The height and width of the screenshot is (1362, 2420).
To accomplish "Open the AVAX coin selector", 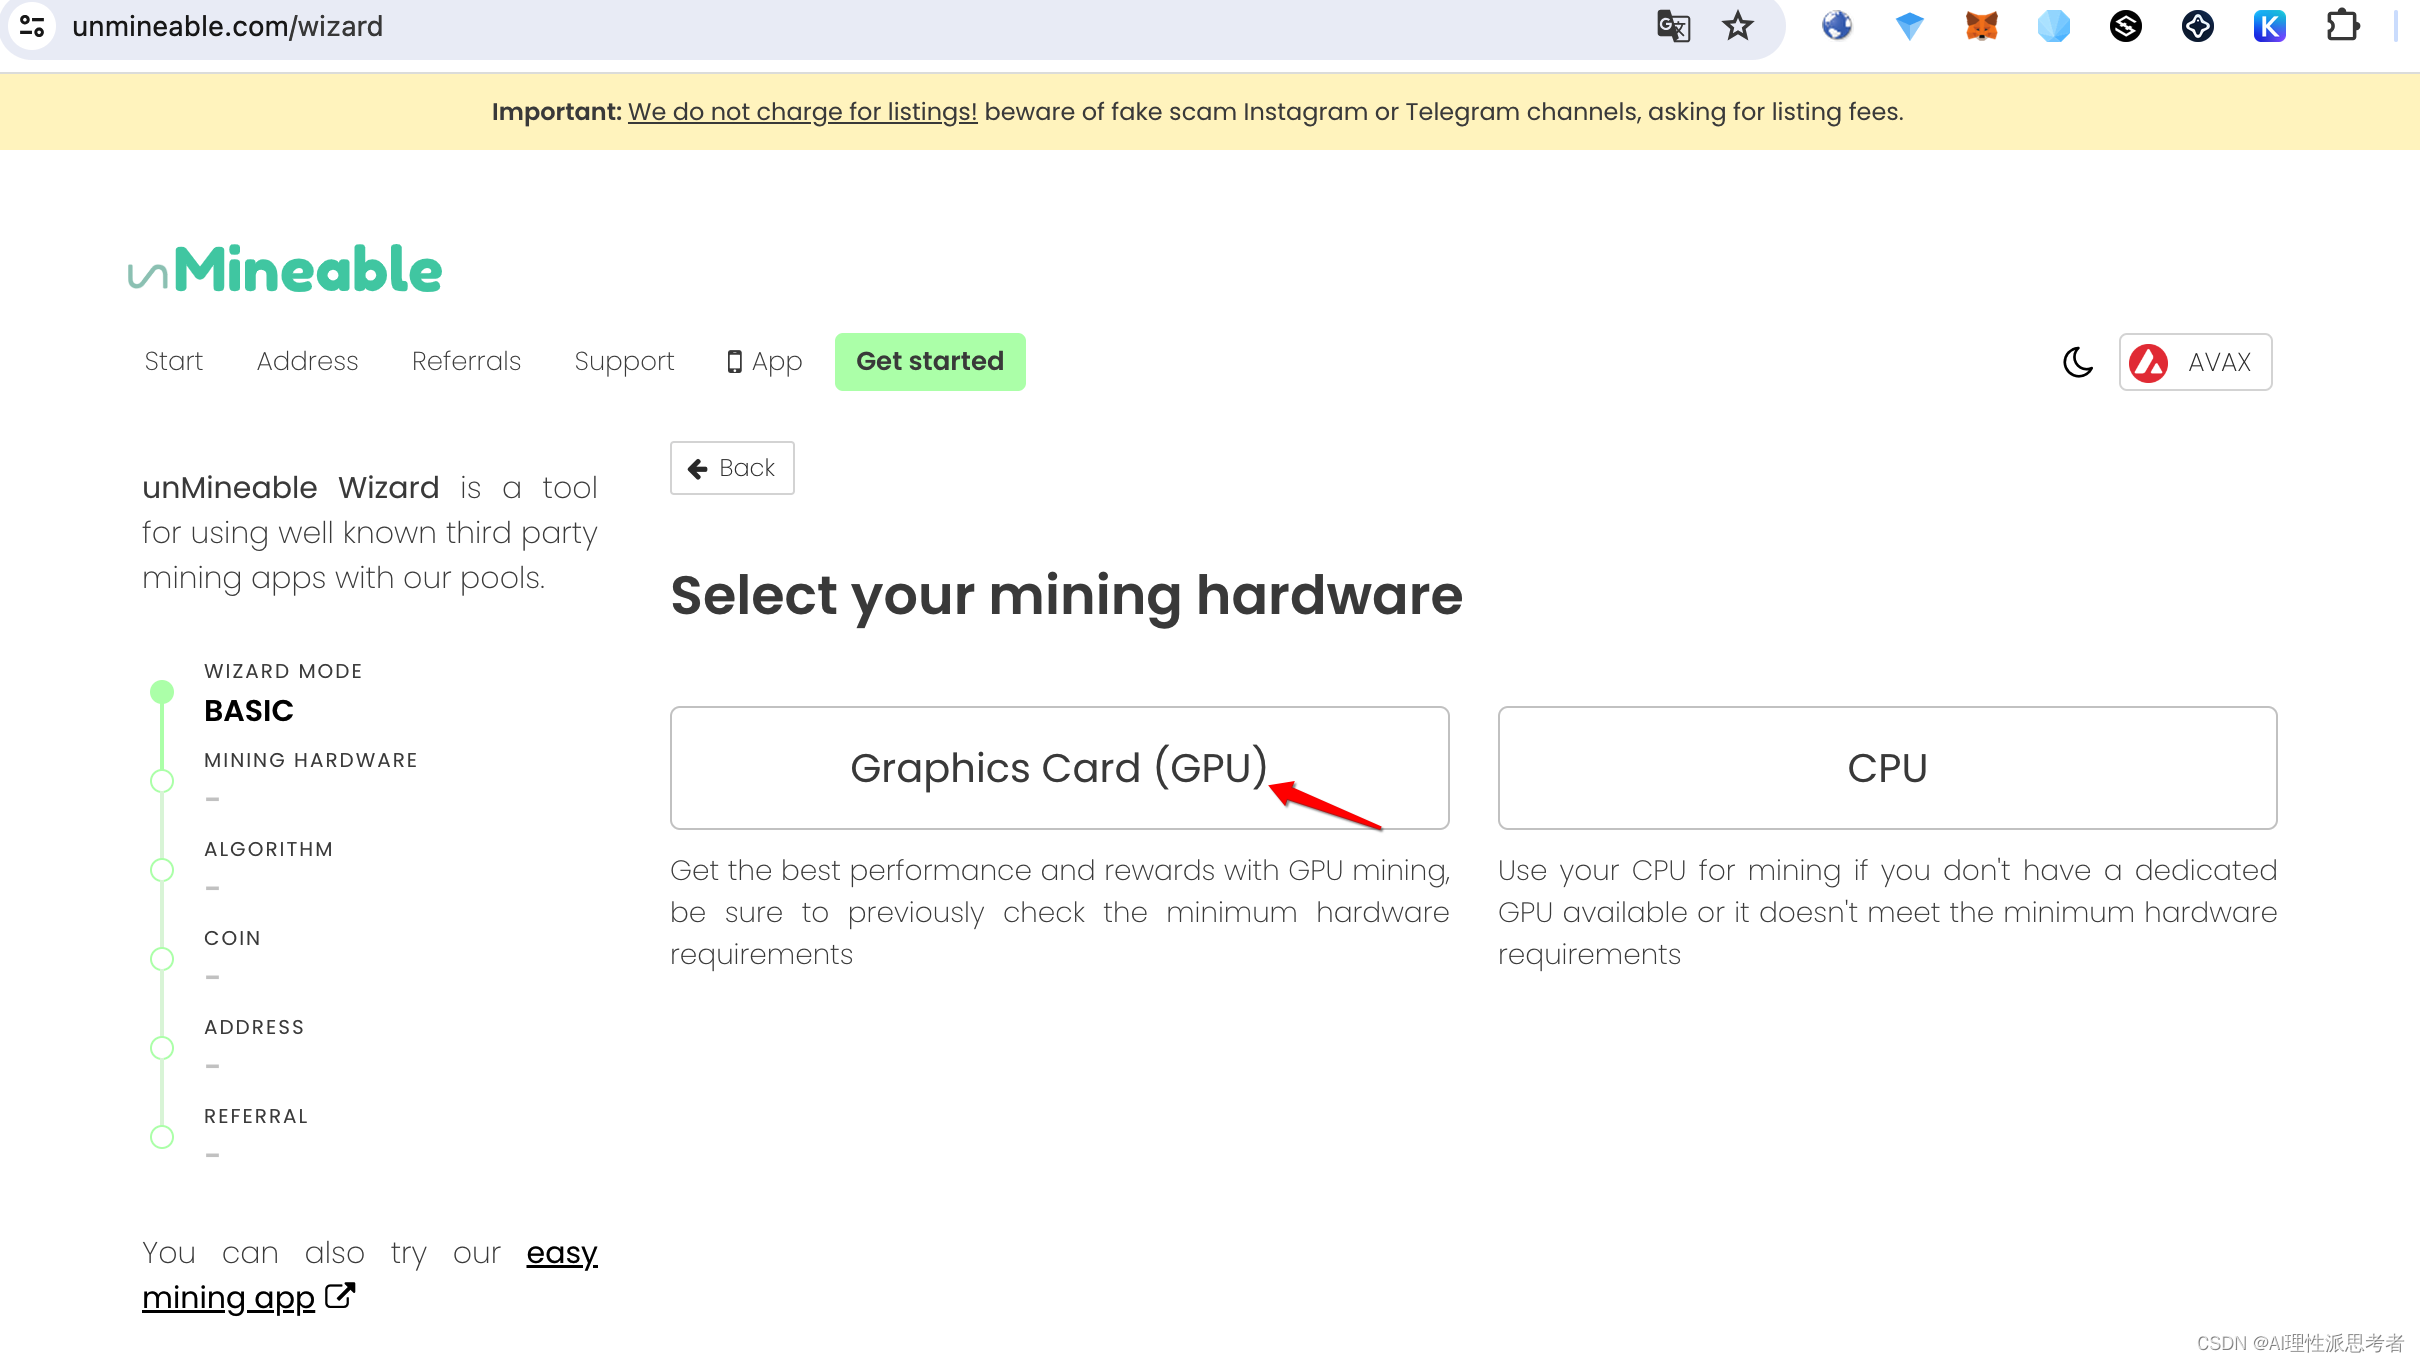I will [x=2195, y=362].
